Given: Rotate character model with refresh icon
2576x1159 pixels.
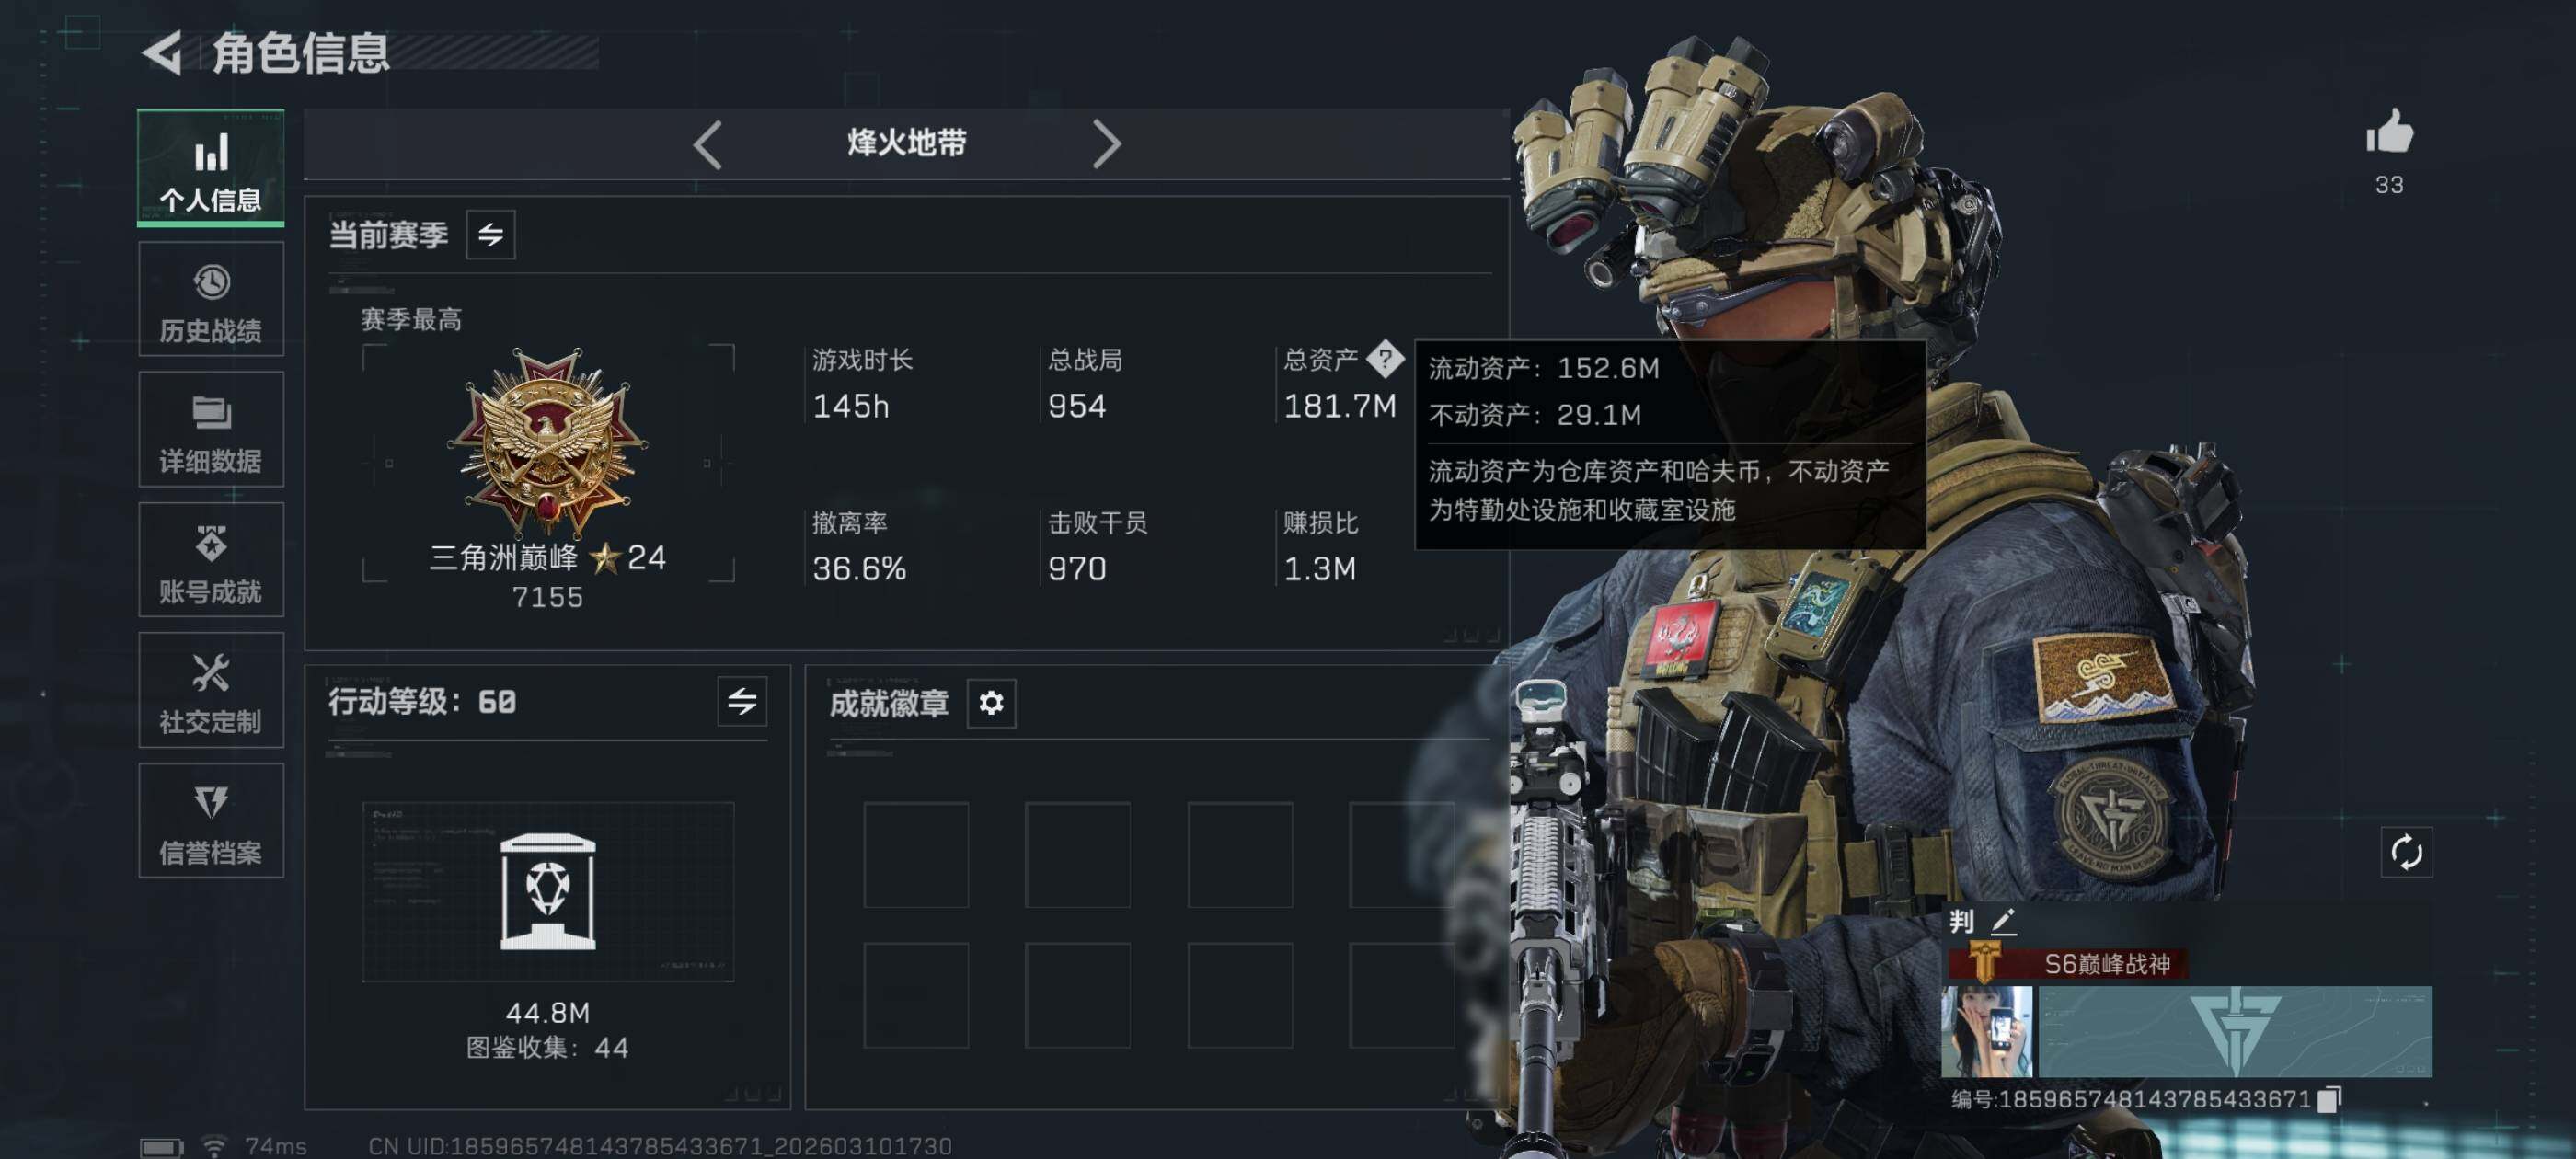Looking at the screenshot, I should click(2405, 852).
